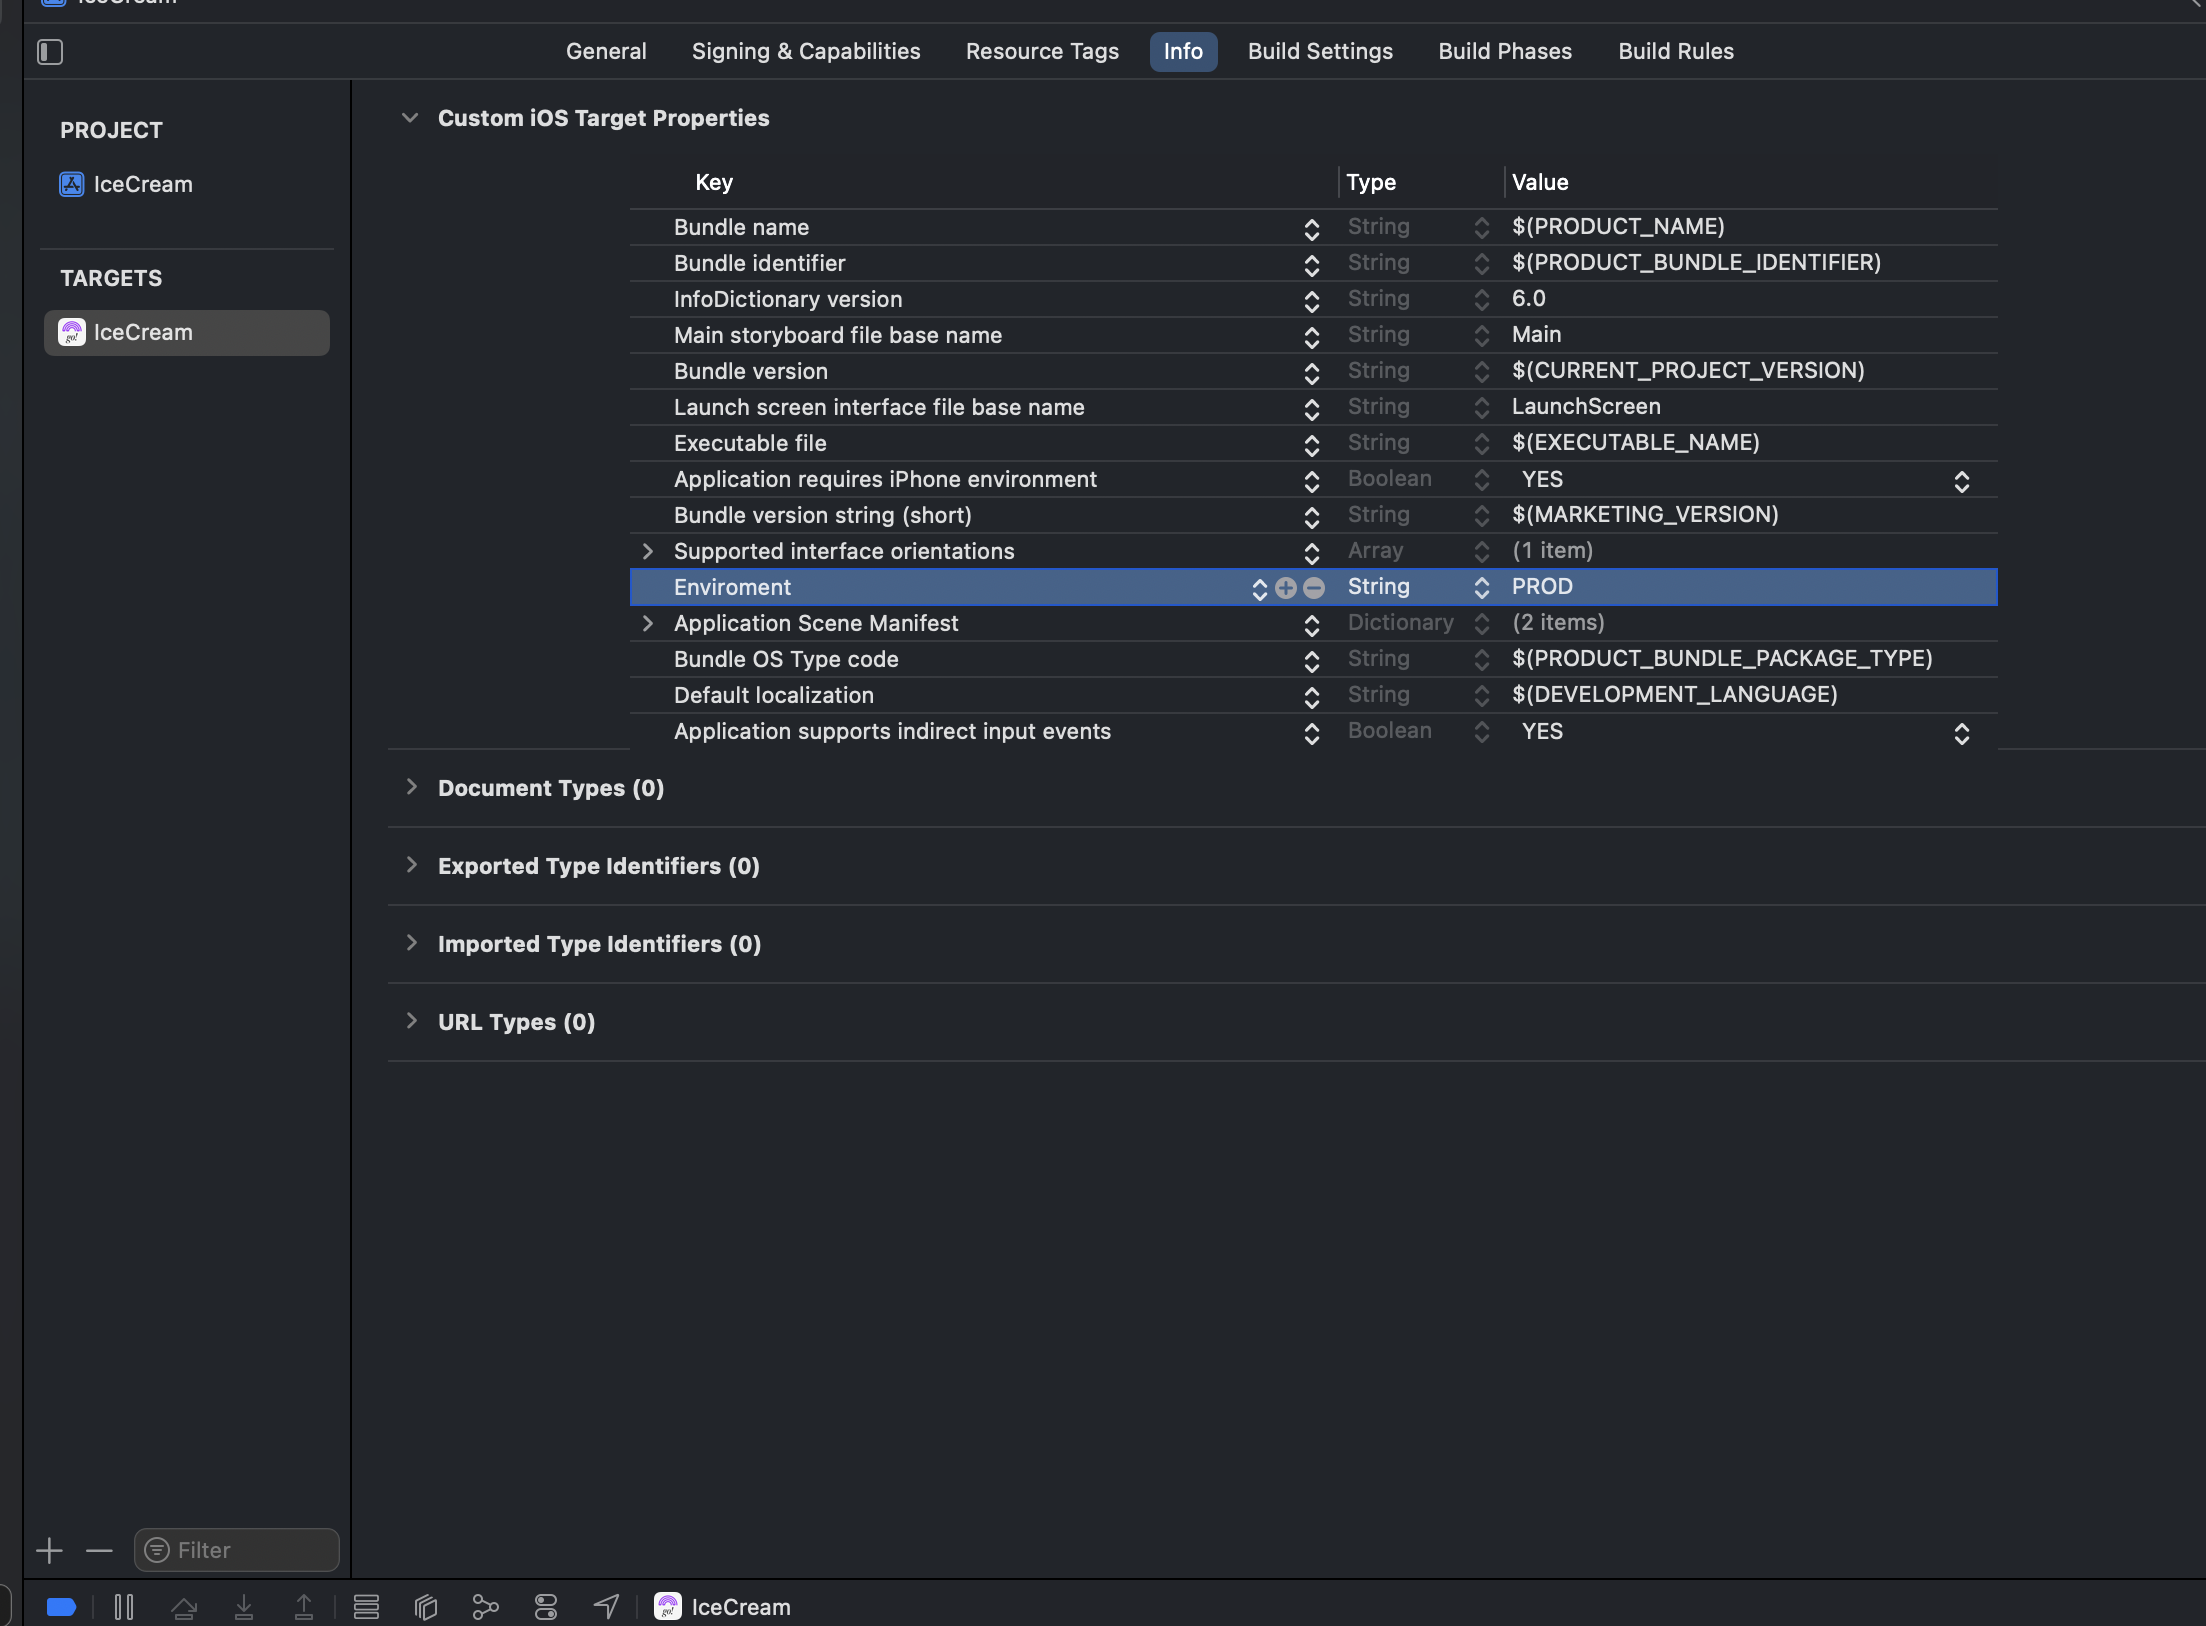Open the Debug Memory Graph
This screenshot has width=2206, height=1626.
point(486,1607)
